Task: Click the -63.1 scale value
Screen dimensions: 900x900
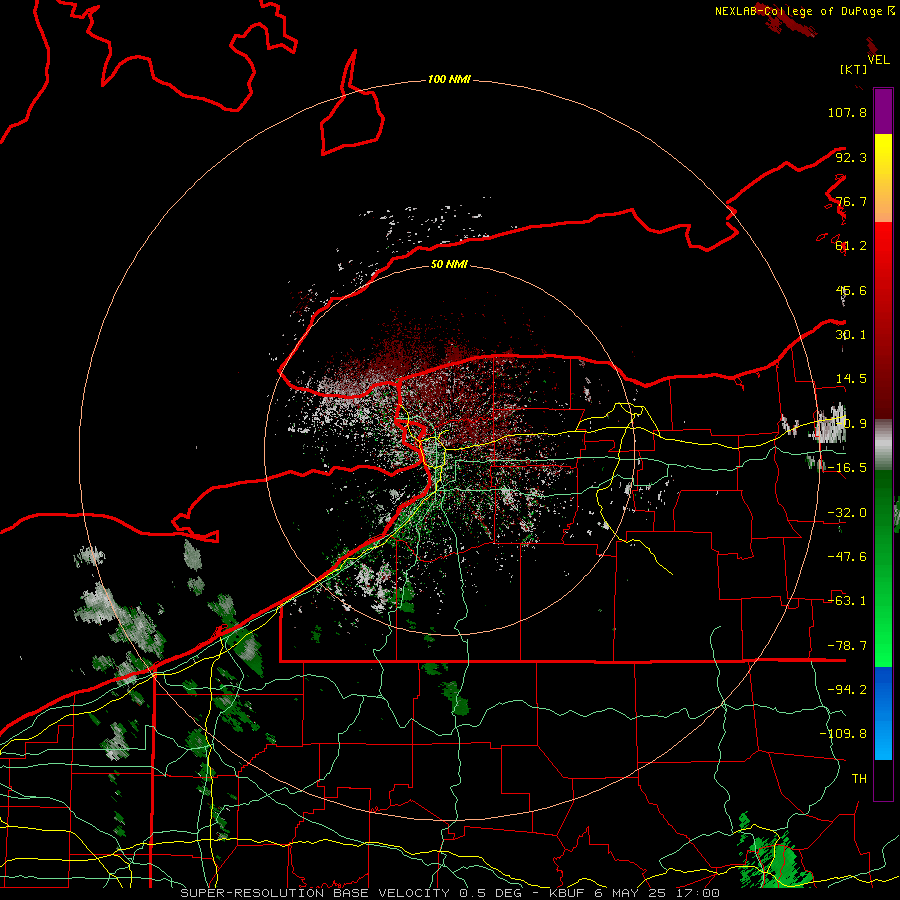Action: tap(847, 601)
